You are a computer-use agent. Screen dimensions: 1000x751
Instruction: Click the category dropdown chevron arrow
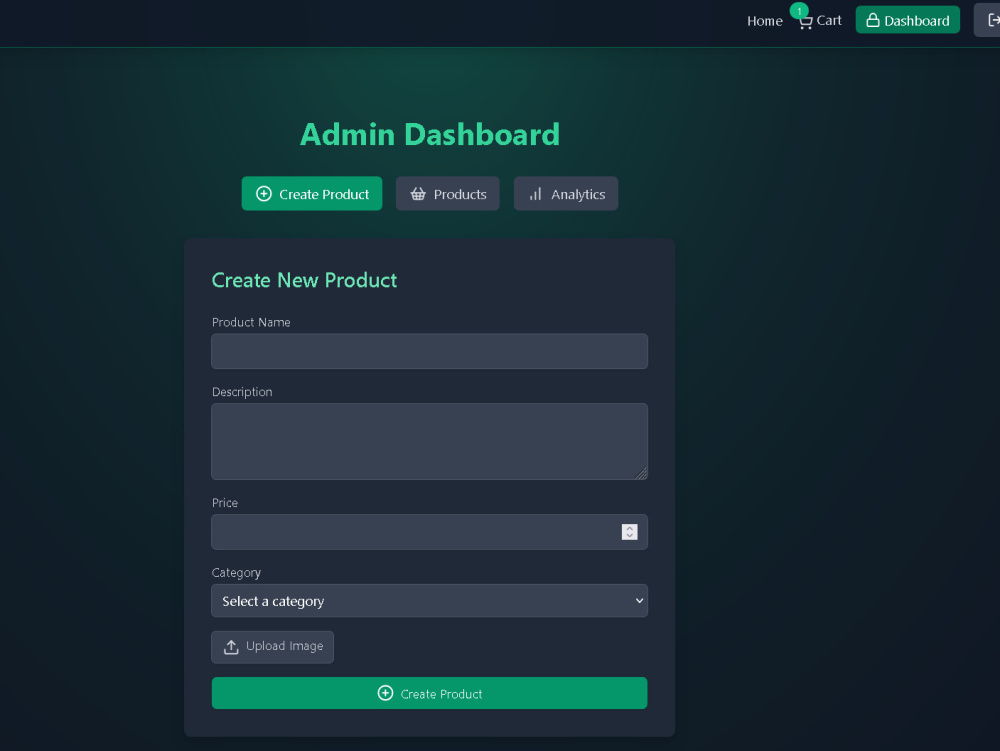pyautogui.click(x=639, y=601)
